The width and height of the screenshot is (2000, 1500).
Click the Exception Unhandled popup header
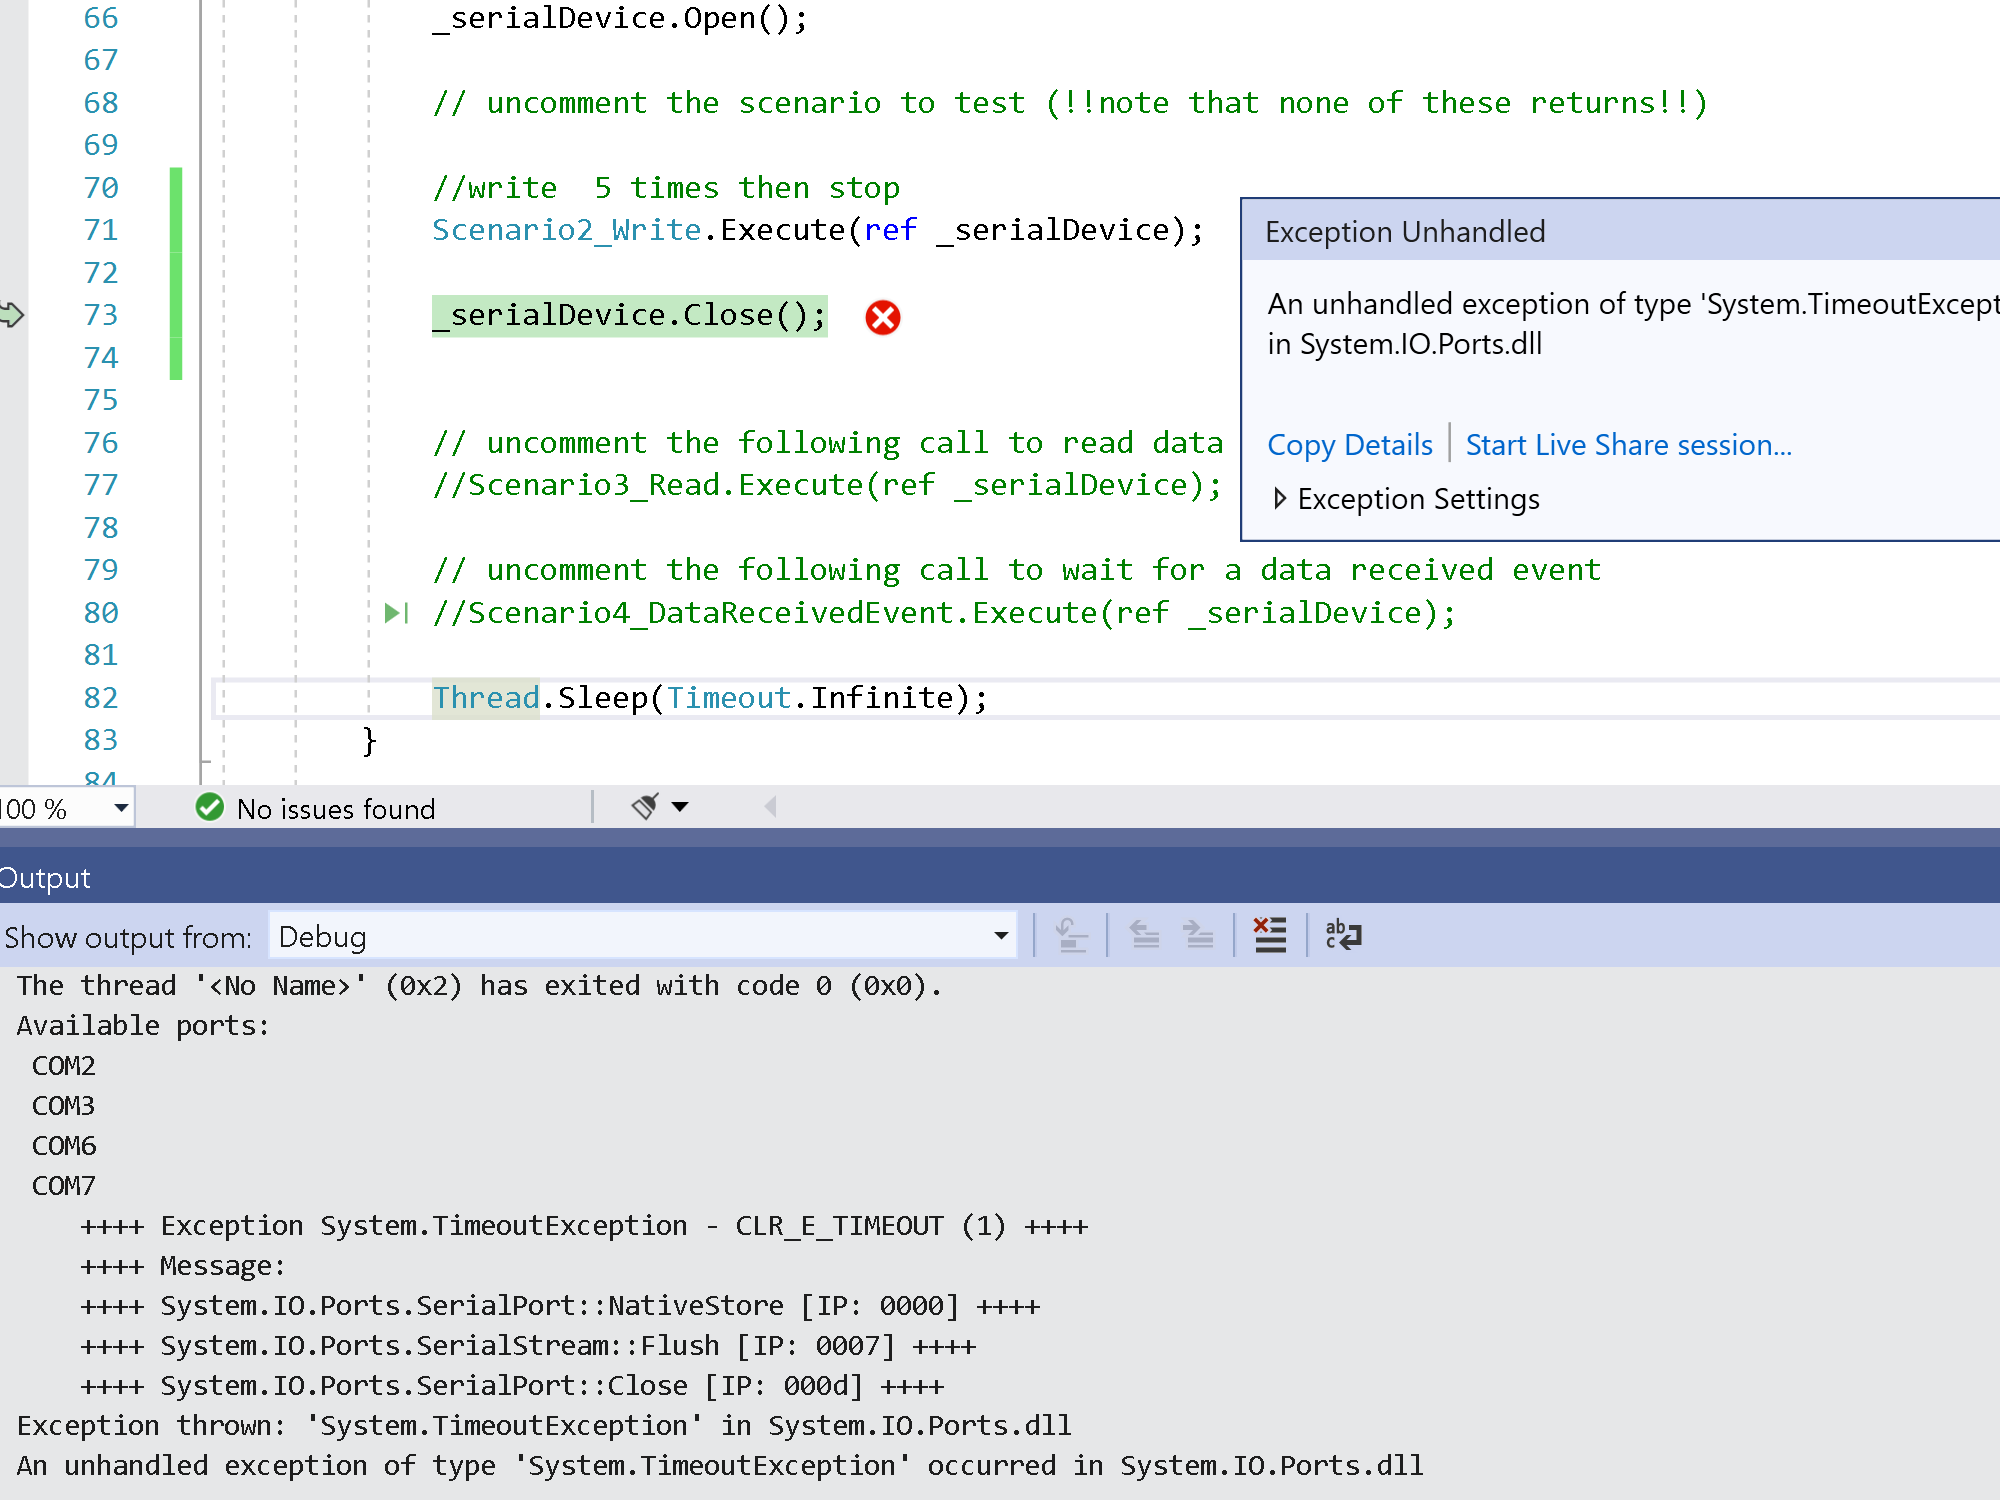click(1404, 231)
